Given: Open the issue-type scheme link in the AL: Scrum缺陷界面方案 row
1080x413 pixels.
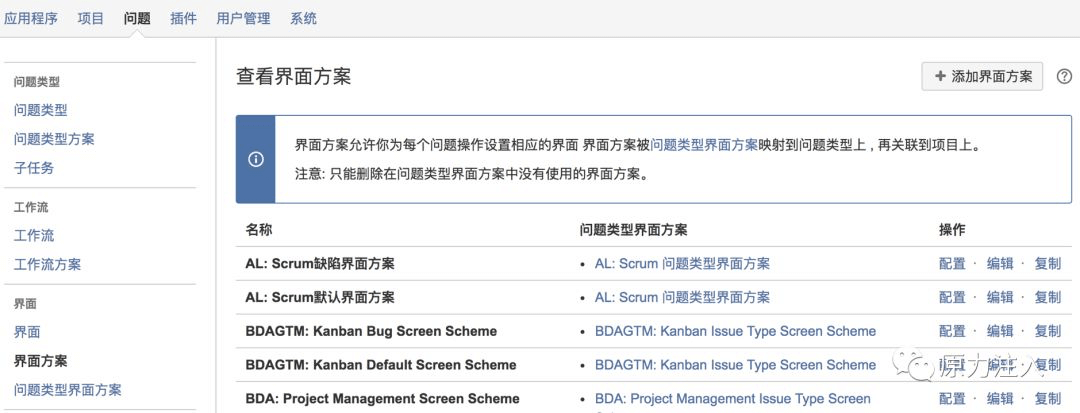Looking at the screenshot, I should [x=683, y=264].
